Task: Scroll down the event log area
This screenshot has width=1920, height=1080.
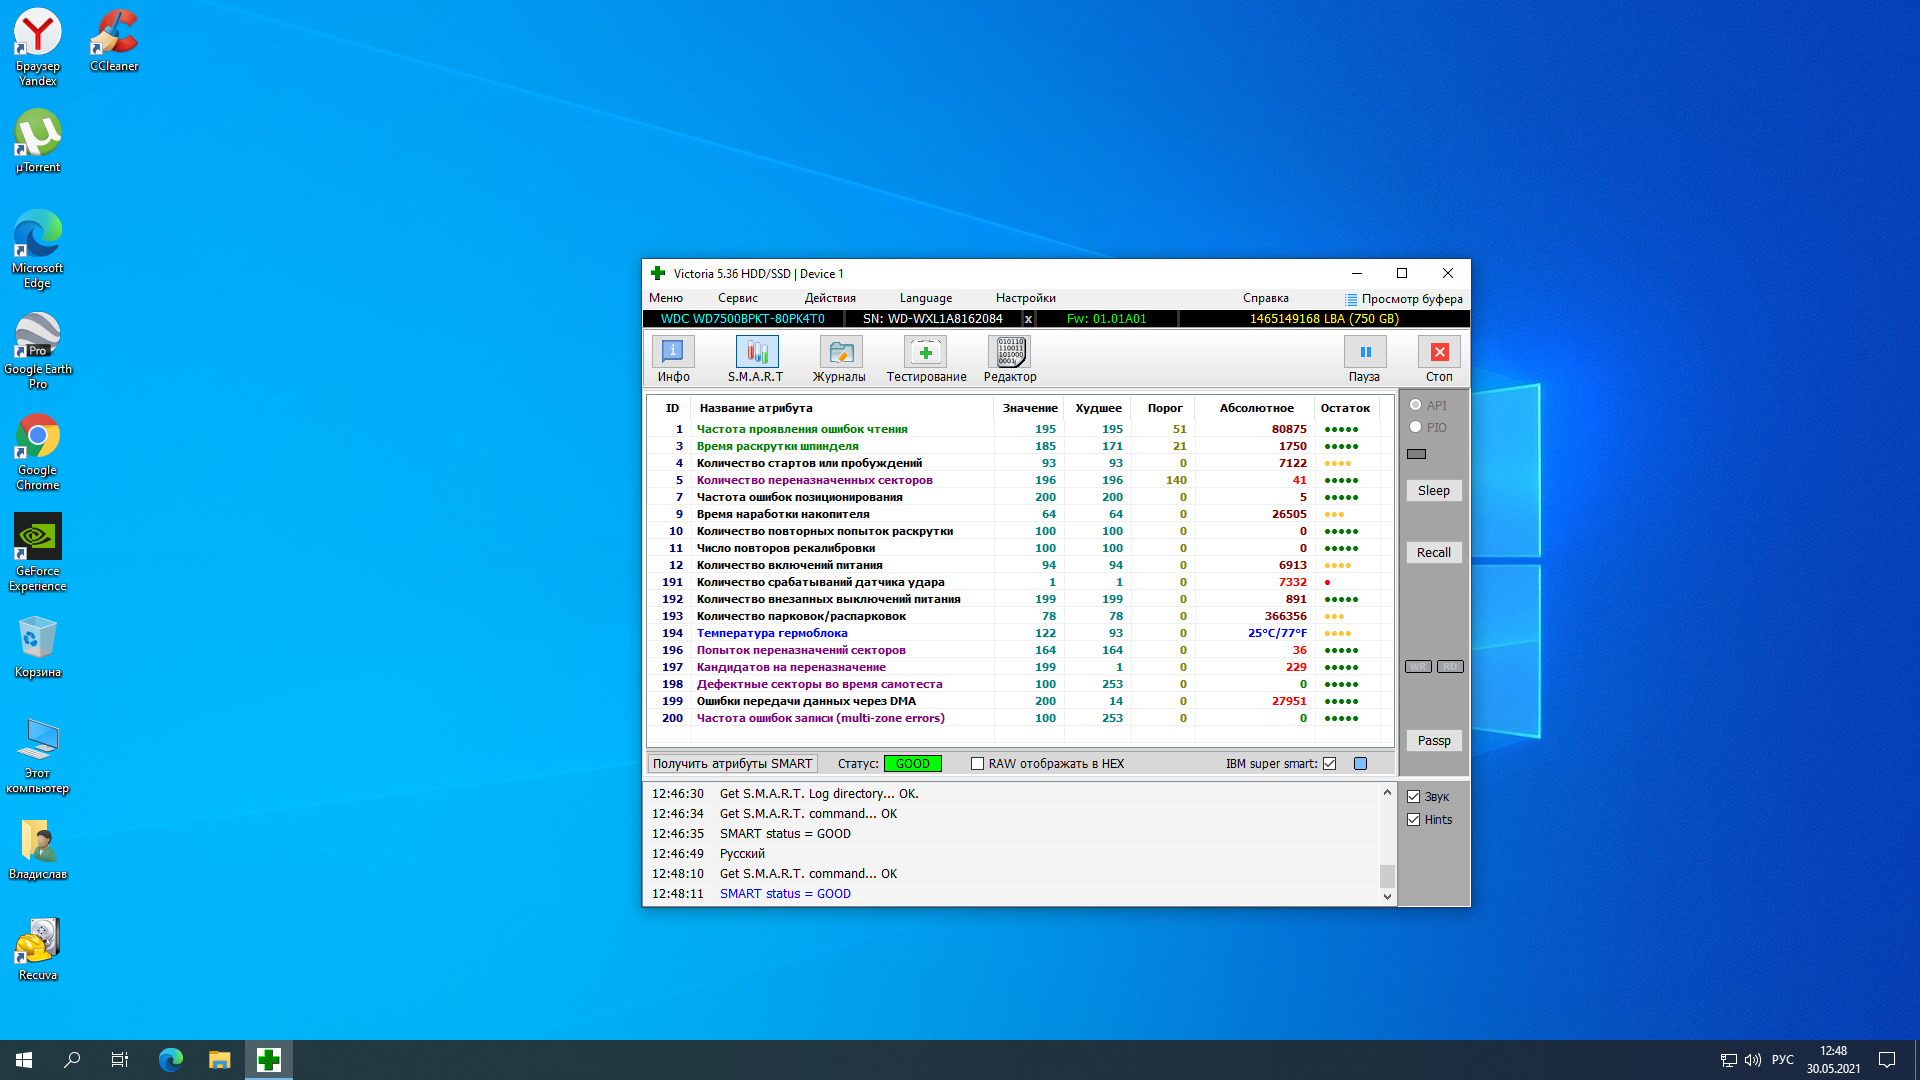Action: tap(1386, 898)
